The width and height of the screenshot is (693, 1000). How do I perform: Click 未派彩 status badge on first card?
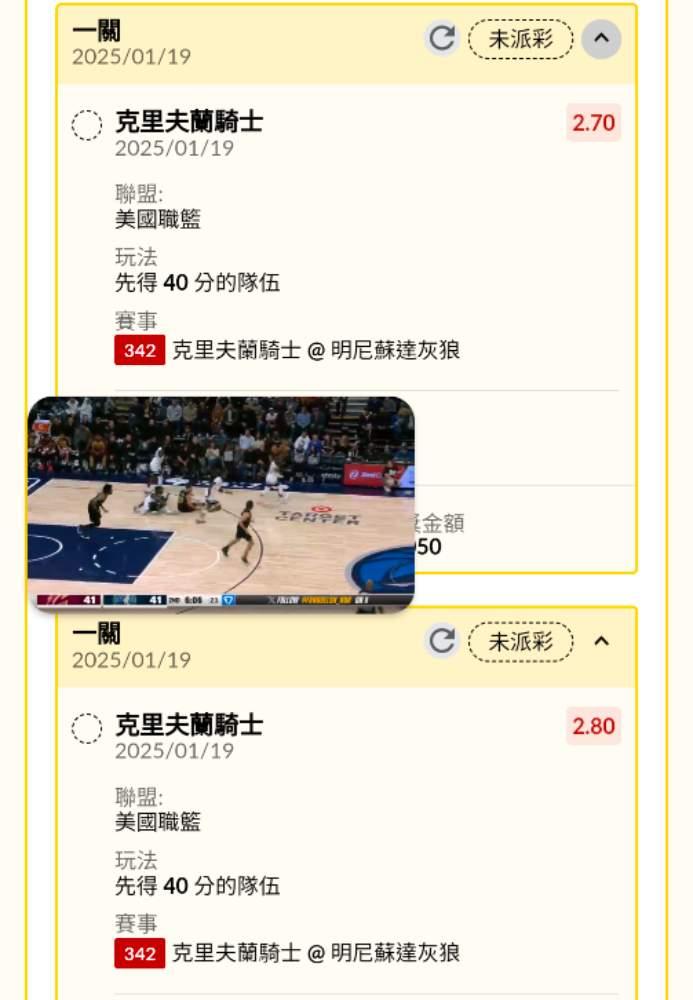pyautogui.click(x=520, y=39)
